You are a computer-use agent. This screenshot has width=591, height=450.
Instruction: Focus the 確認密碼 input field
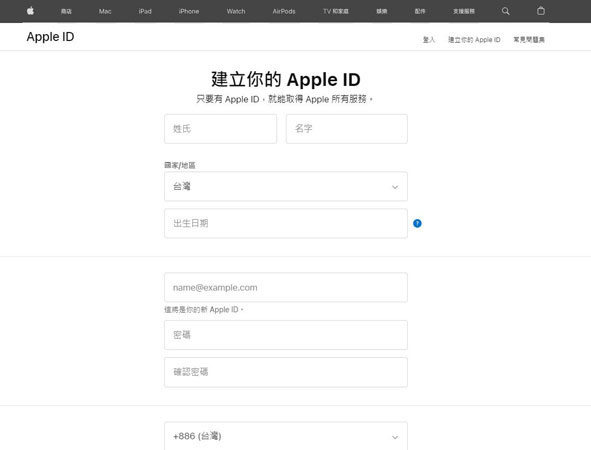pos(286,372)
